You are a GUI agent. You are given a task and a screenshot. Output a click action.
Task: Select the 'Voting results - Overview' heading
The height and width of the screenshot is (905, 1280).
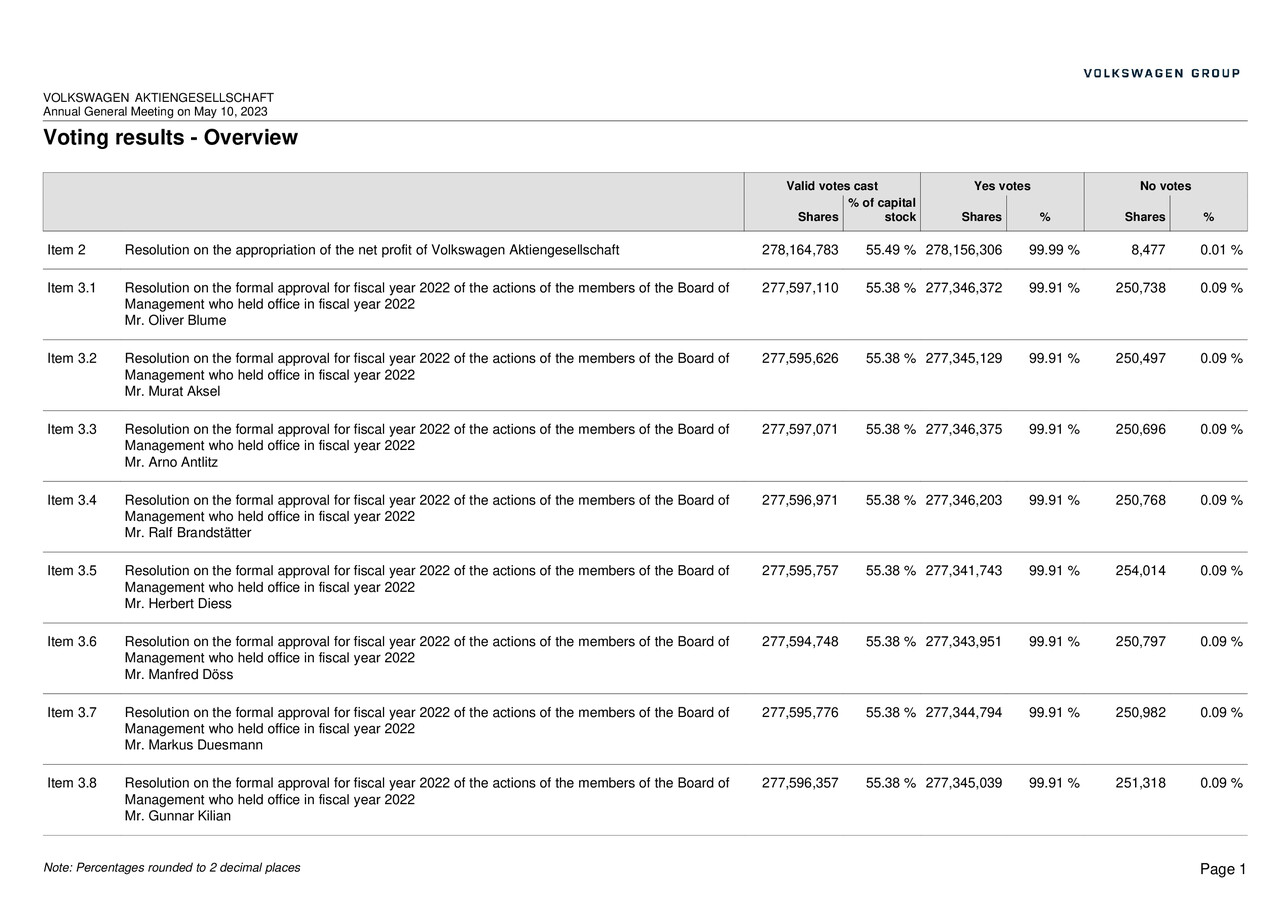170,137
